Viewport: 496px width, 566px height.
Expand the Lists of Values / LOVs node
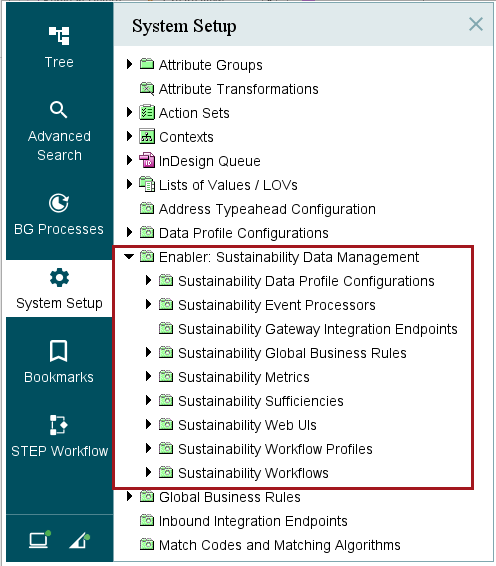[129, 184]
